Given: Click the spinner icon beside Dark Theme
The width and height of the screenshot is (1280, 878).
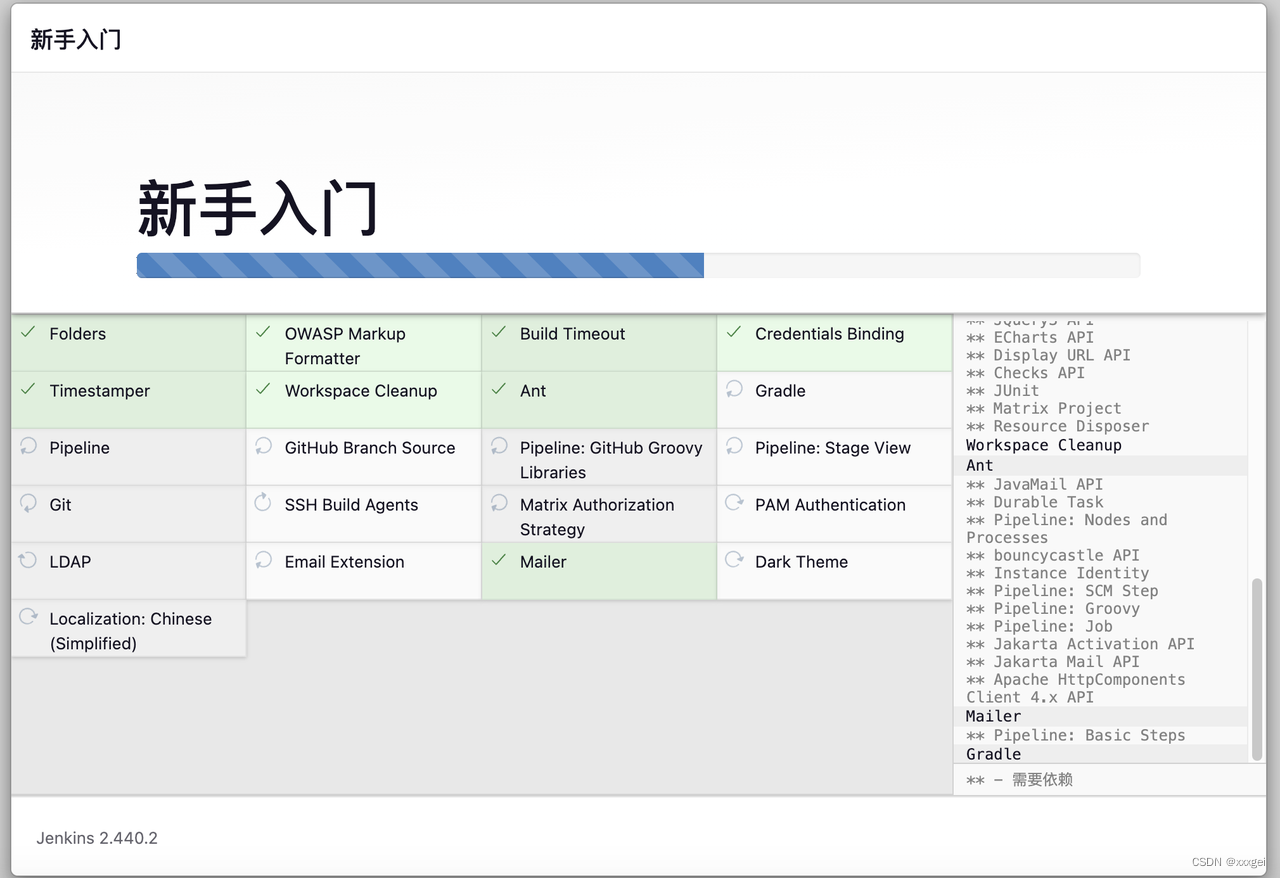Looking at the screenshot, I should click(x=734, y=559).
